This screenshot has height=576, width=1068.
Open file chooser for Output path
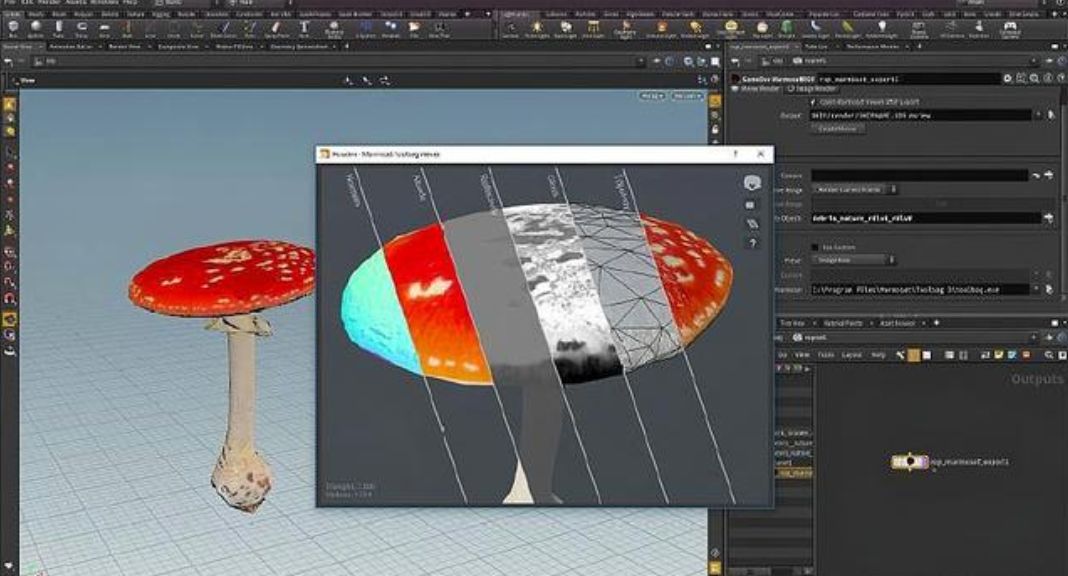tap(1052, 115)
